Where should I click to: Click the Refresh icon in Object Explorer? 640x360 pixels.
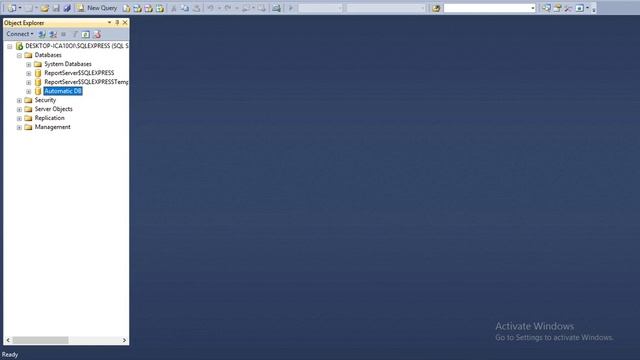point(85,34)
